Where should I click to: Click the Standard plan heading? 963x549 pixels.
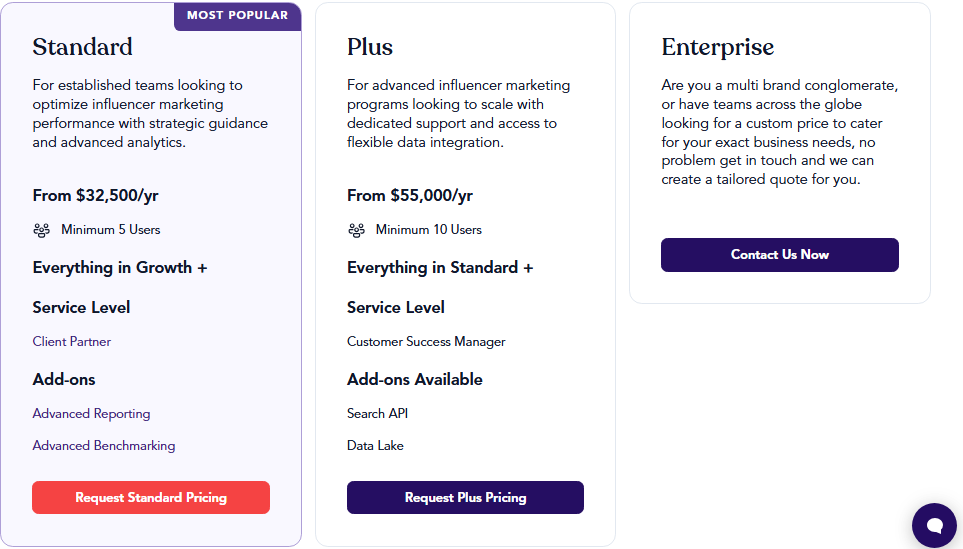coord(82,47)
